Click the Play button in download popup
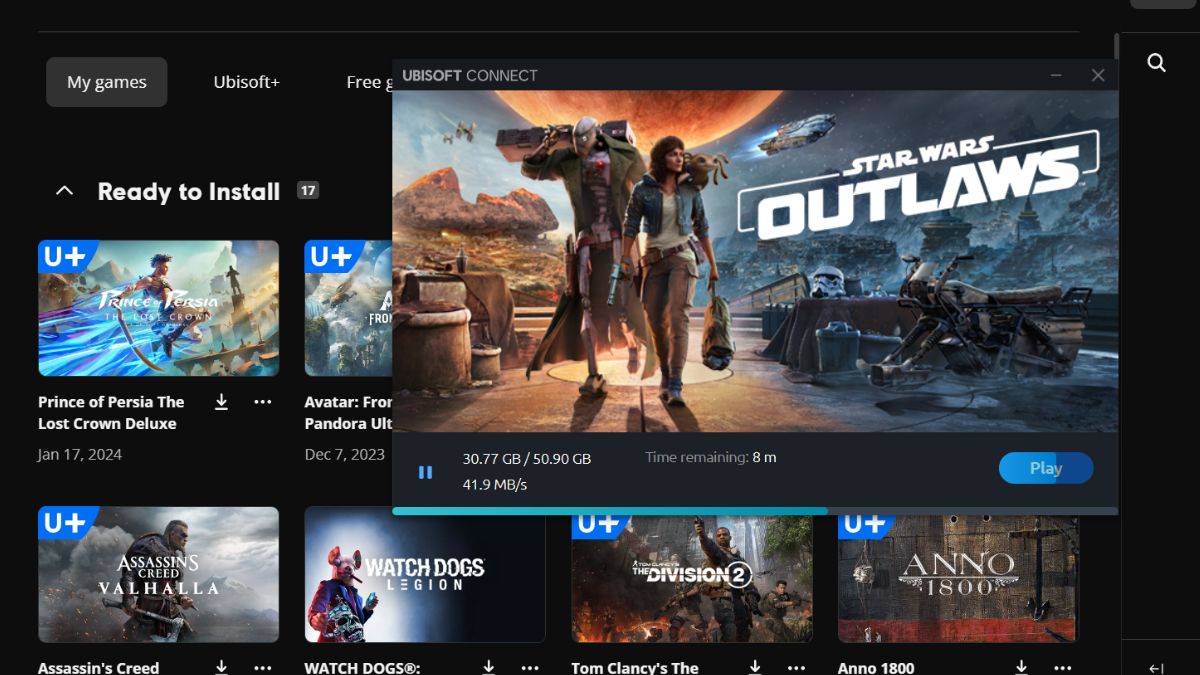Image resolution: width=1200 pixels, height=675 pixels. click(1046, 468)
